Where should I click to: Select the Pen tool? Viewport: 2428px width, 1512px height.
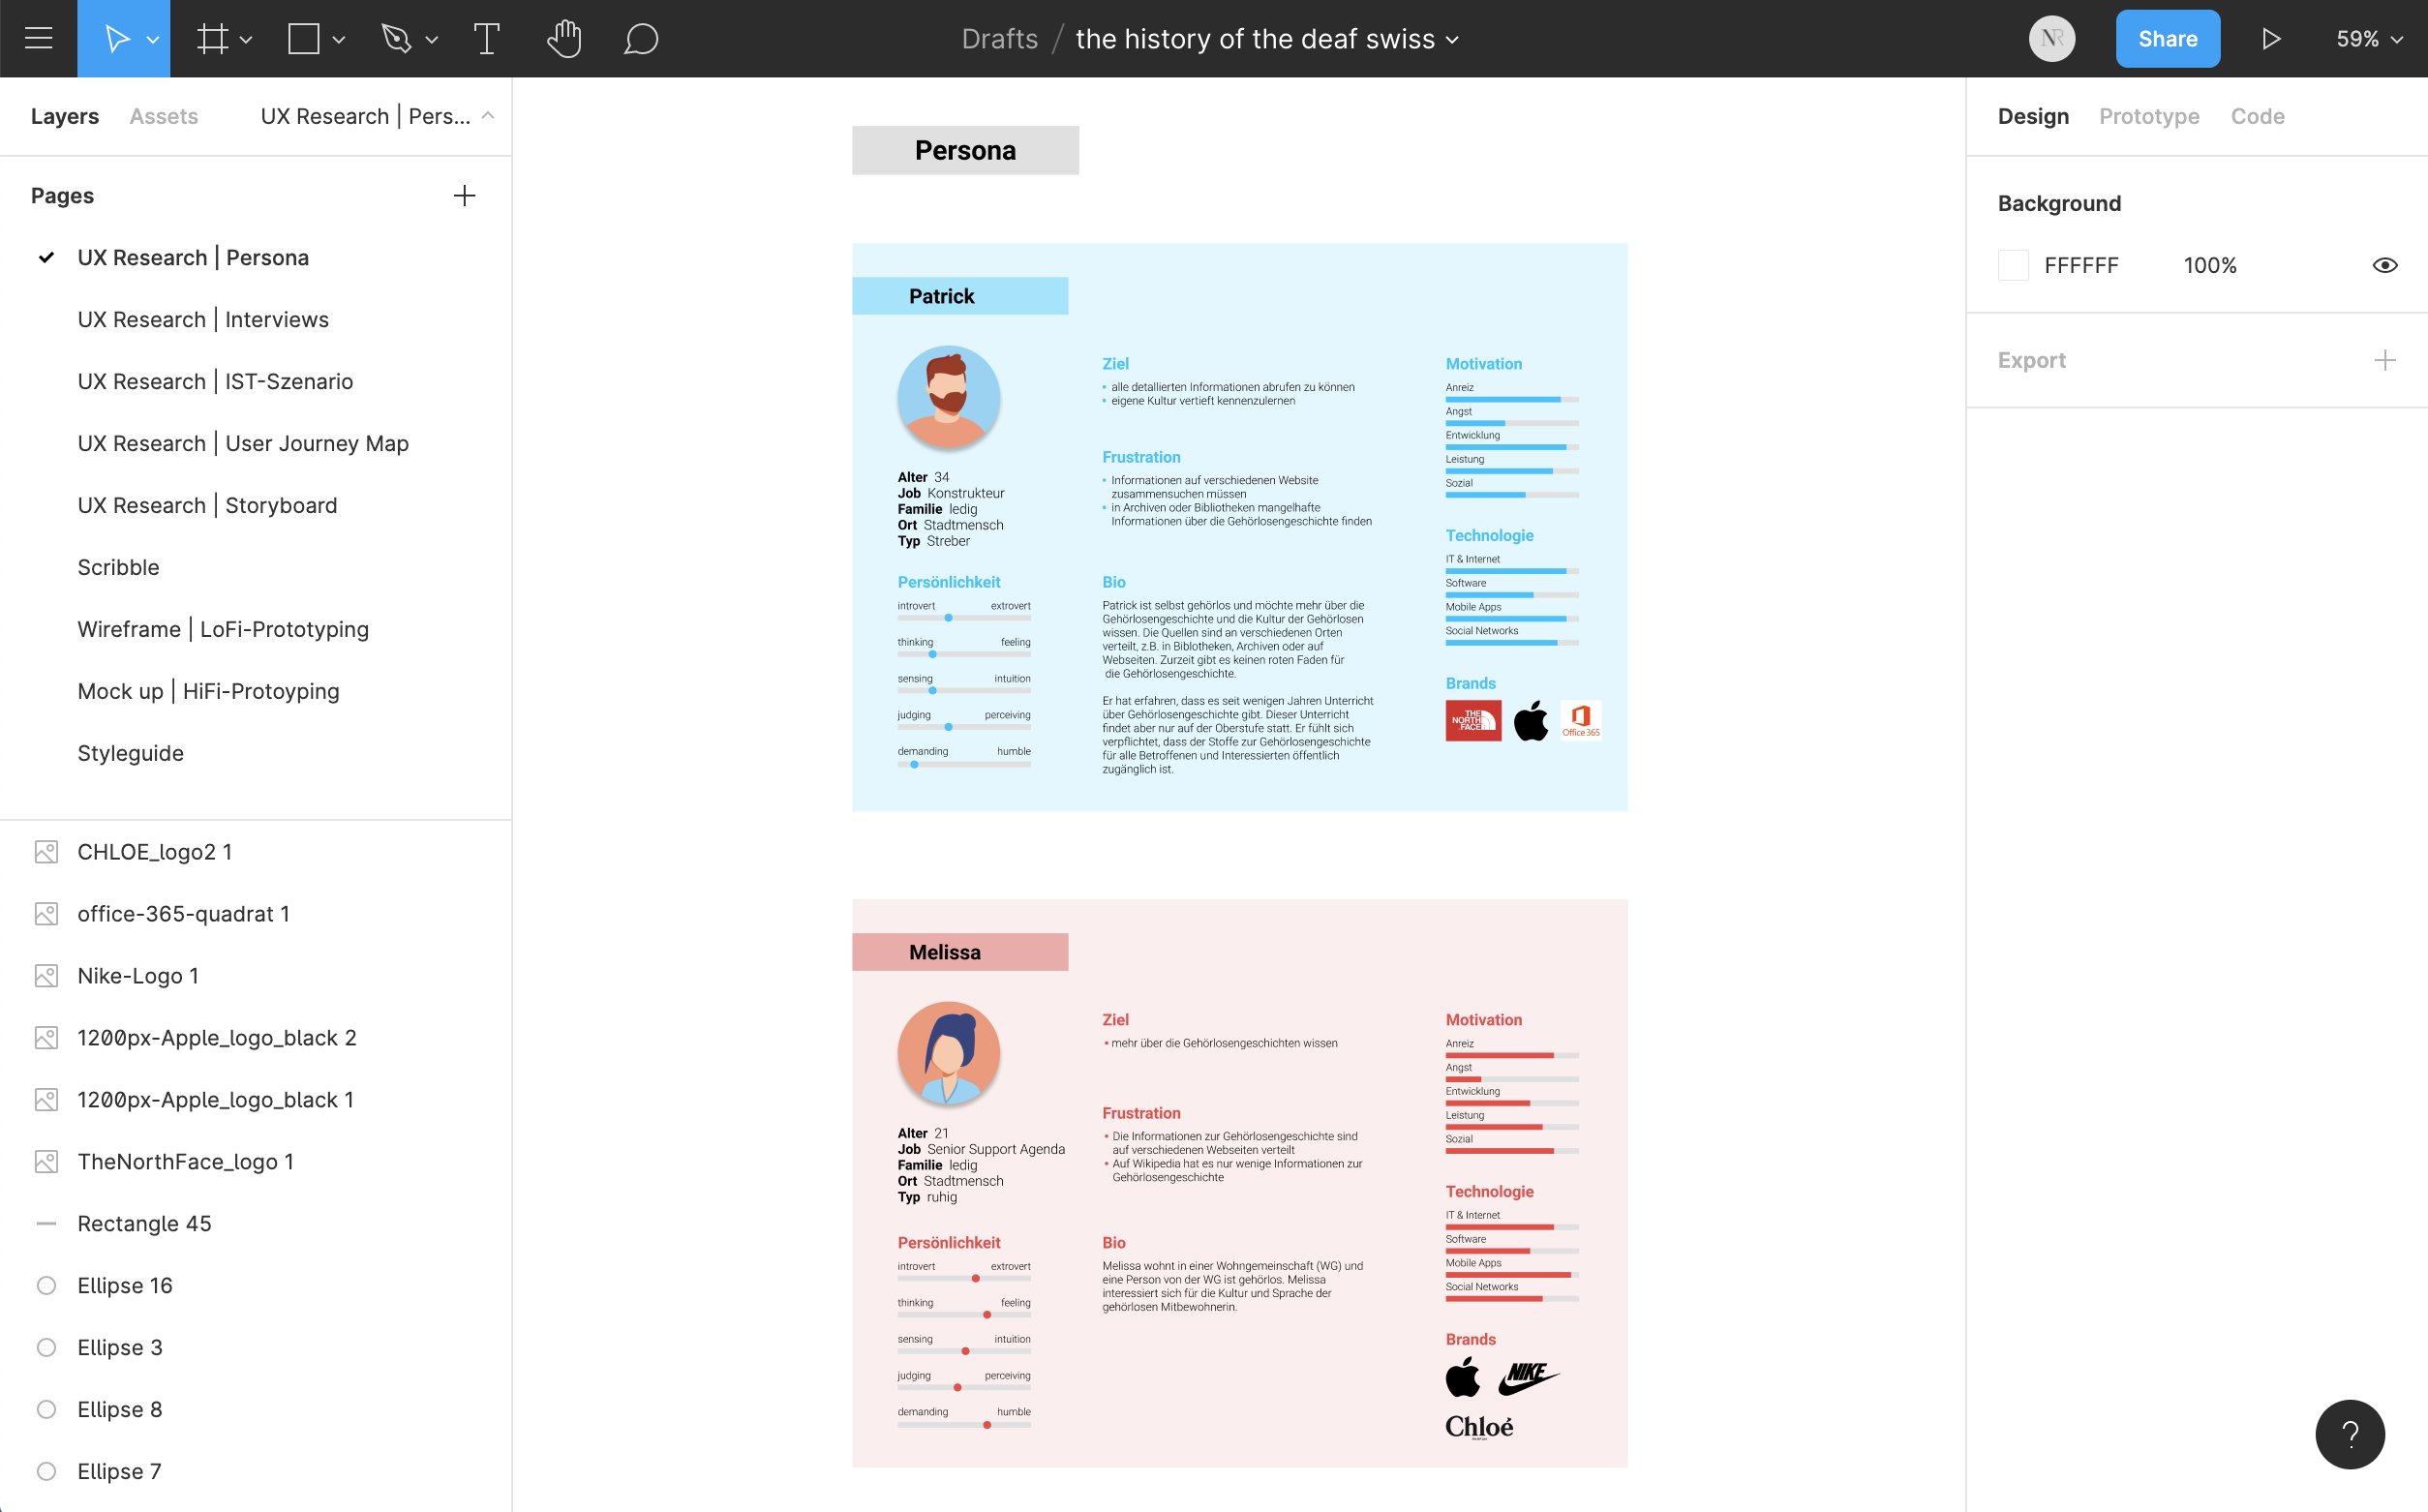click(396, 39)
